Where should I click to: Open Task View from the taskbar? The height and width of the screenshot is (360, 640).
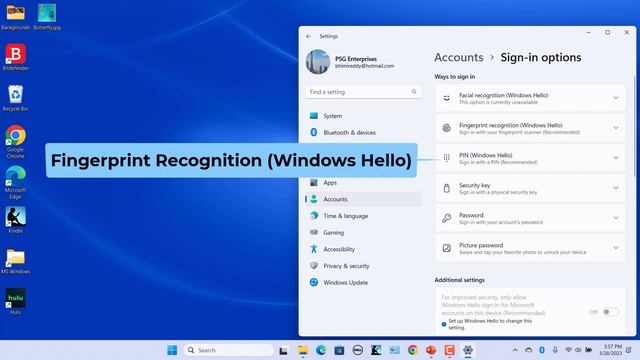pyautogui.click(x=283, y=350)
